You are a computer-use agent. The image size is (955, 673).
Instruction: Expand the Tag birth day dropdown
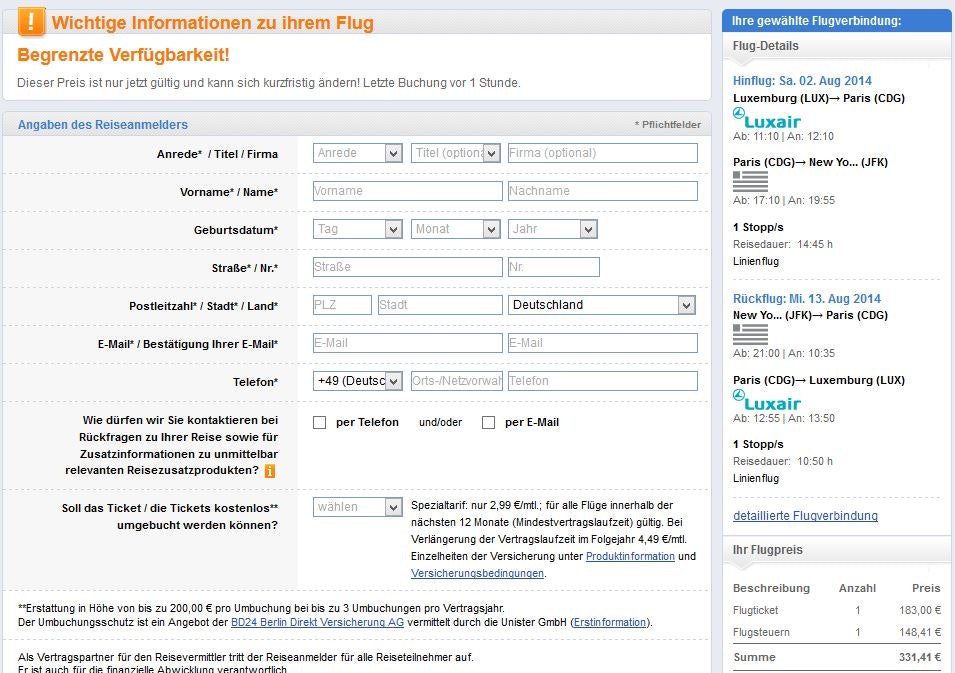[x=357, y=229]
